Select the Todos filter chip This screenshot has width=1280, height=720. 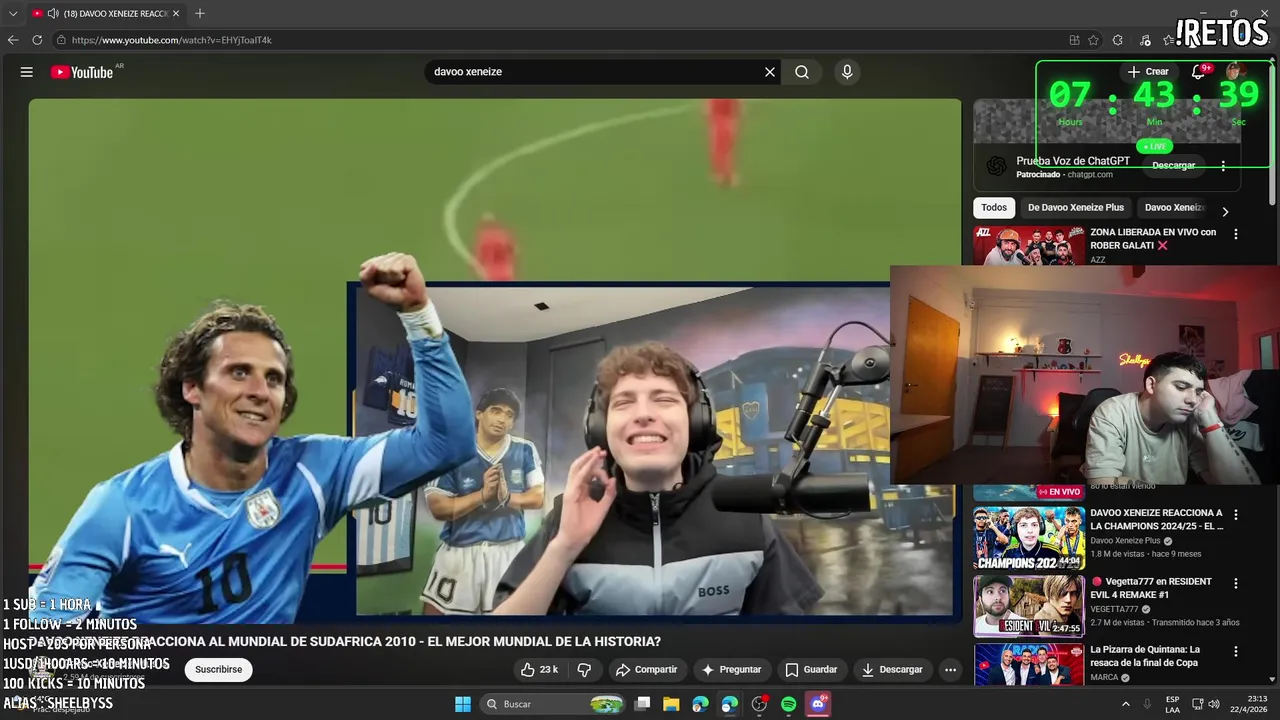coord(994,208)
